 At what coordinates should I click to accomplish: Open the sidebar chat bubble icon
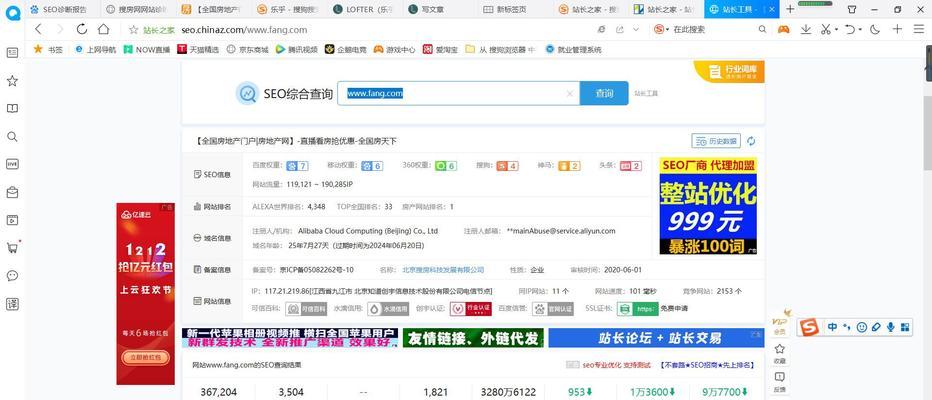12,276
